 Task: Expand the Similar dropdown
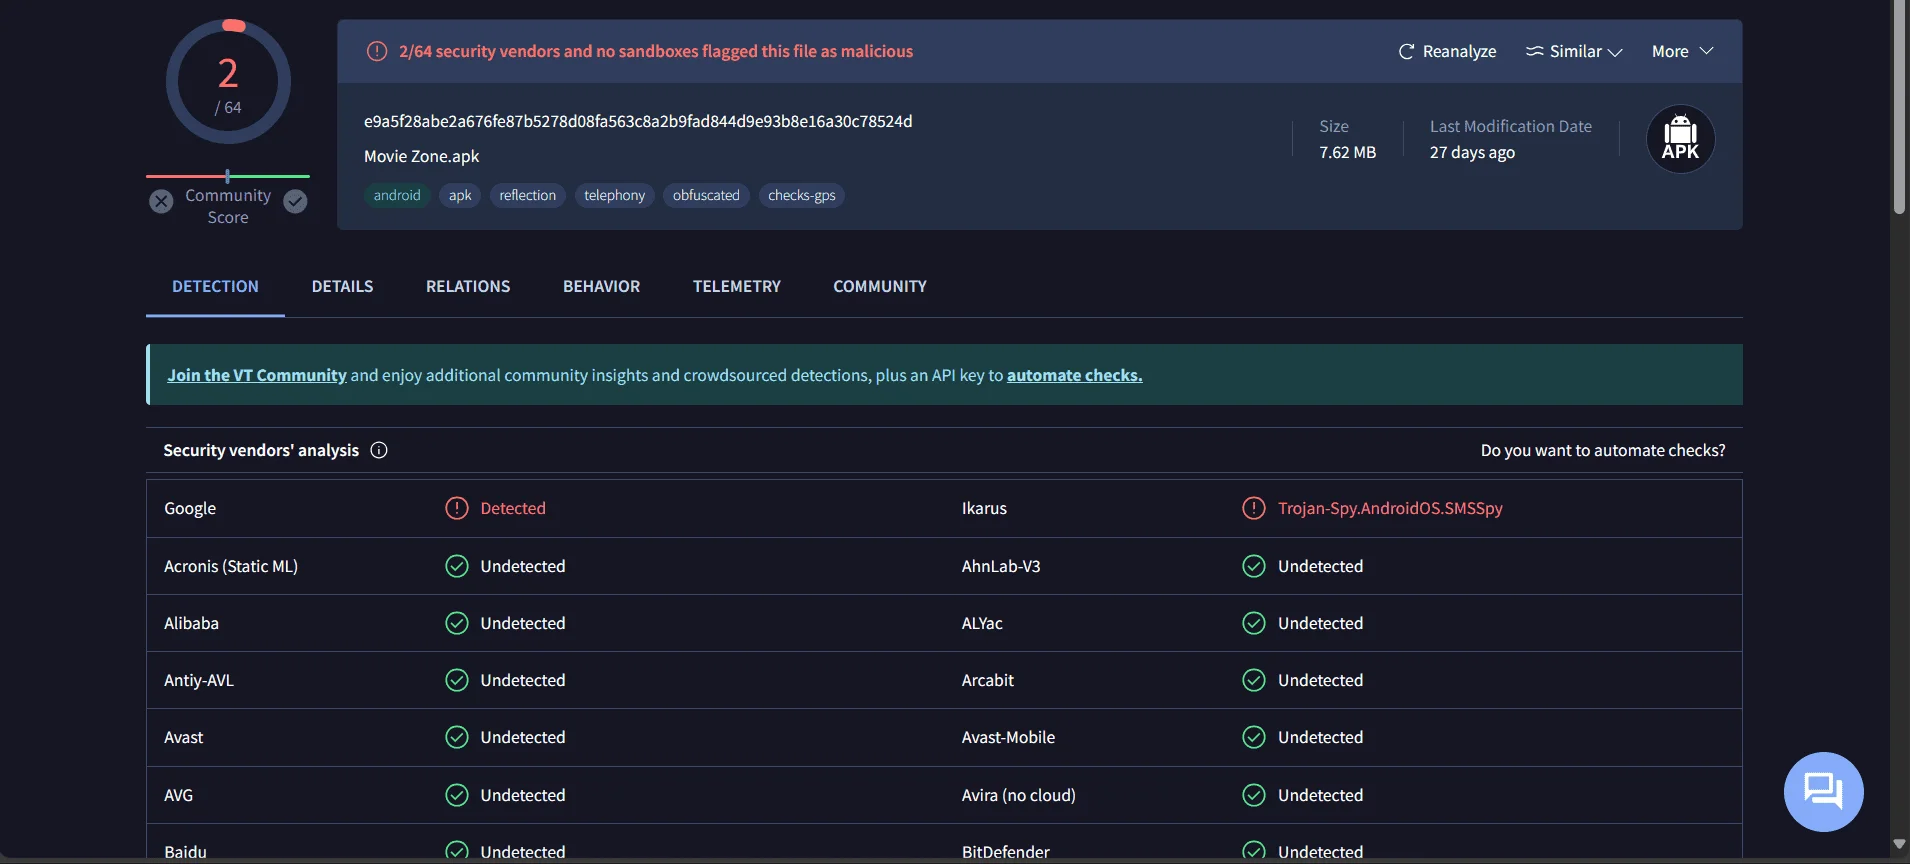pyautogui.click(x=1574, y=51)
